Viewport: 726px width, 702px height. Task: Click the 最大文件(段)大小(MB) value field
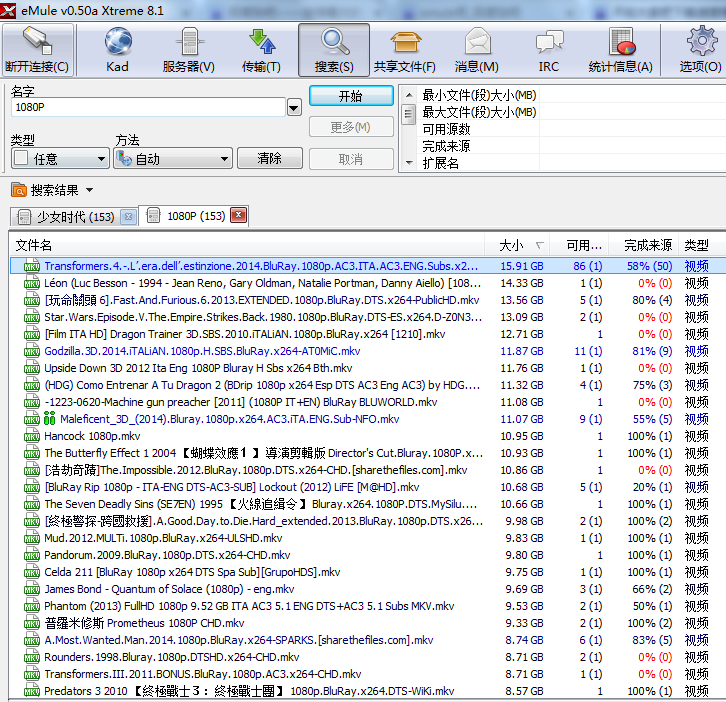tap(632, 112)
